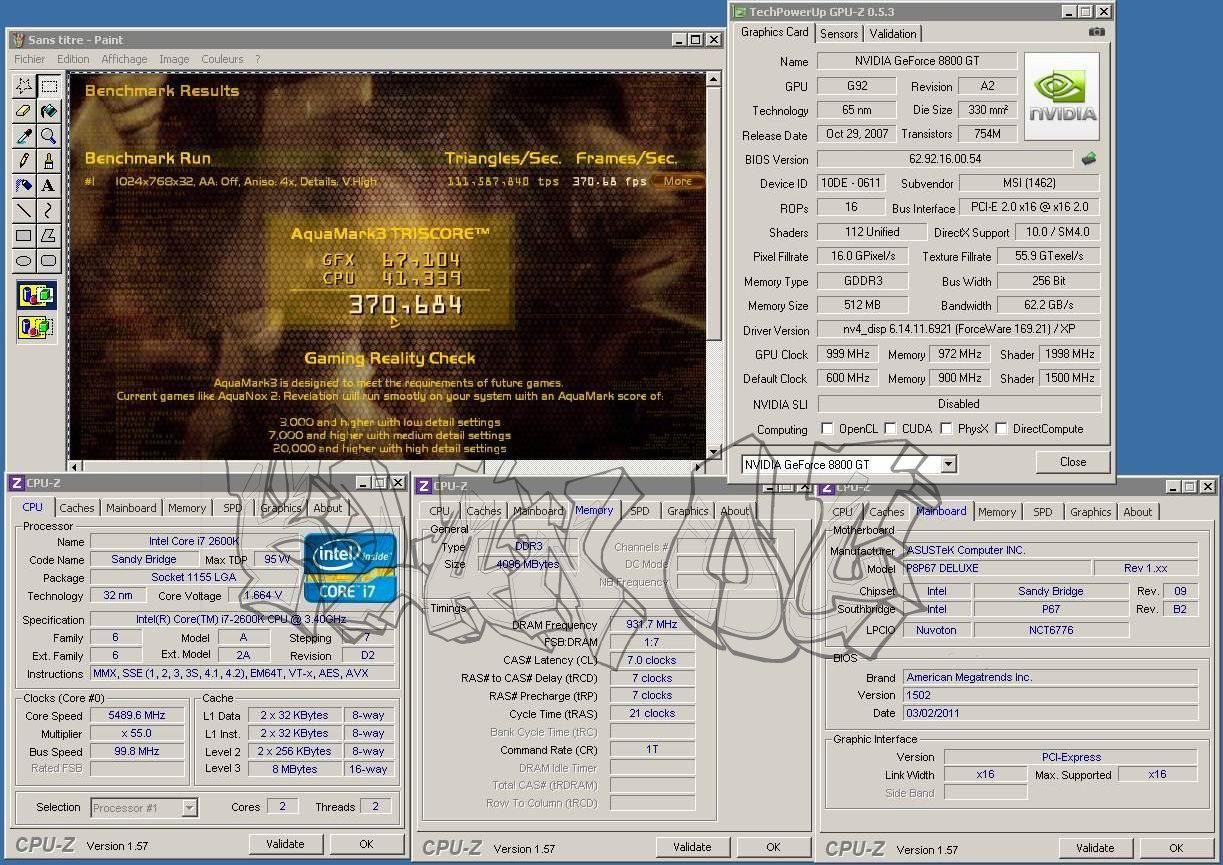Switch to the Sensors tab in GPU-Z
The height and width of the screenshot is (865, 1223).
839,33
